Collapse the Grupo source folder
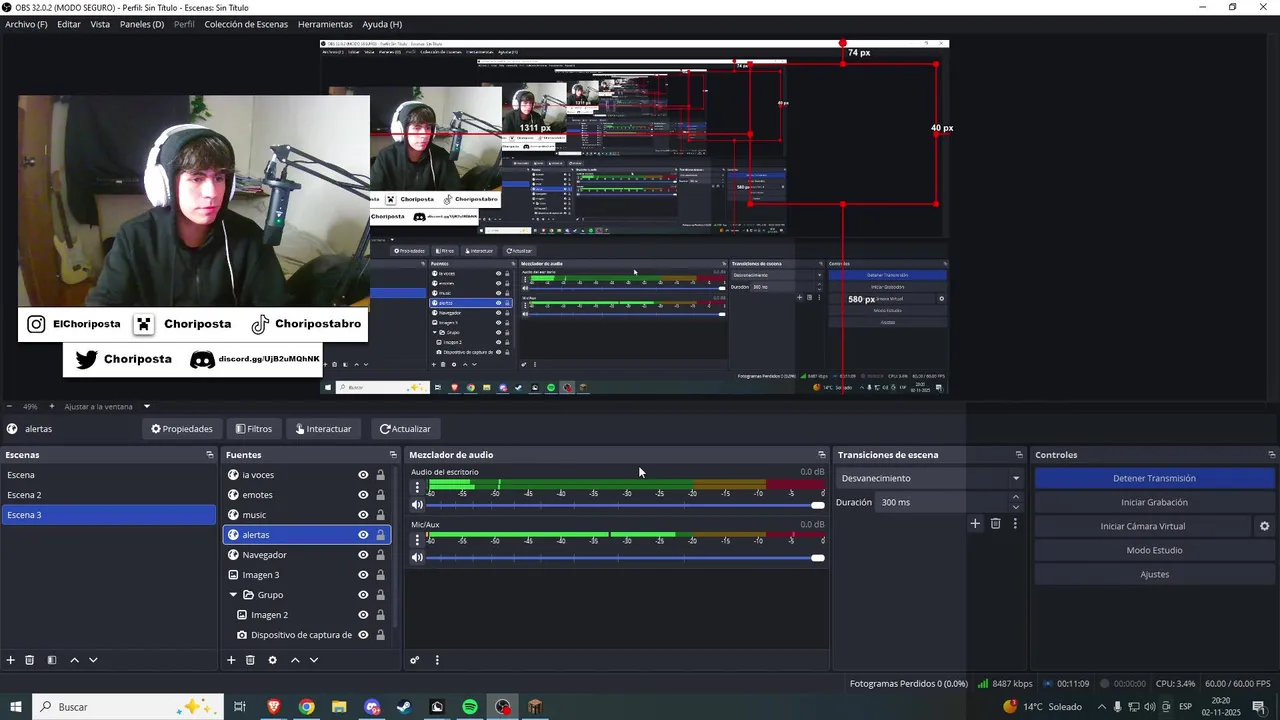 [233, 595]
